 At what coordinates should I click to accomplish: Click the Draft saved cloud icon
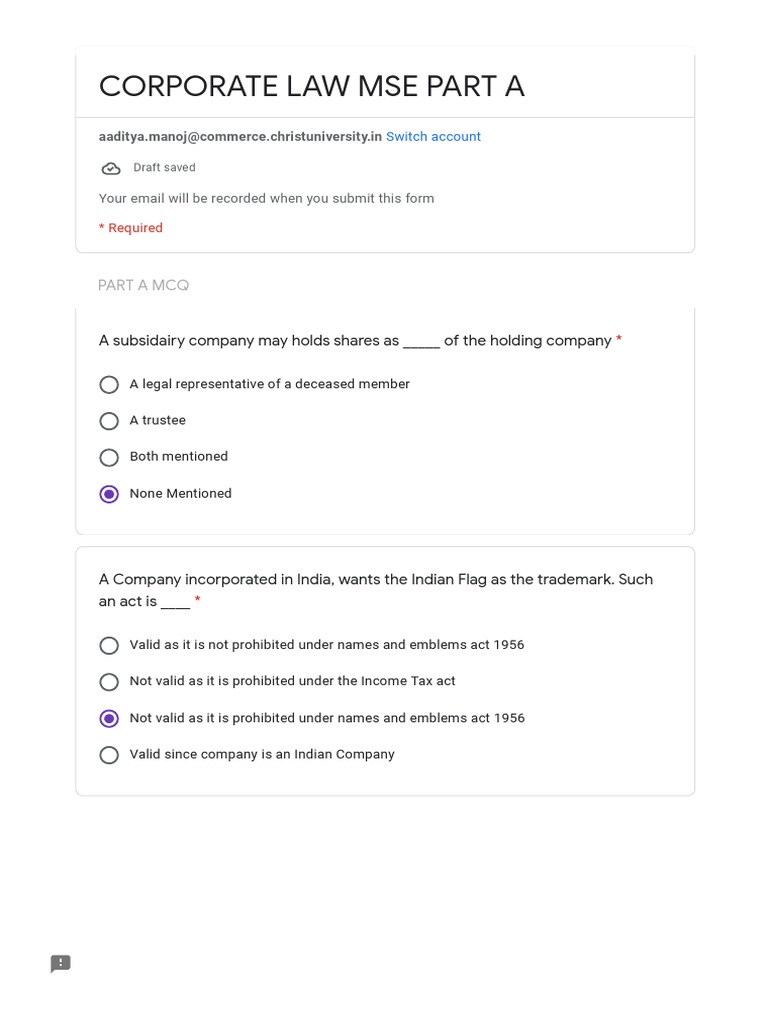pos(111,168)
